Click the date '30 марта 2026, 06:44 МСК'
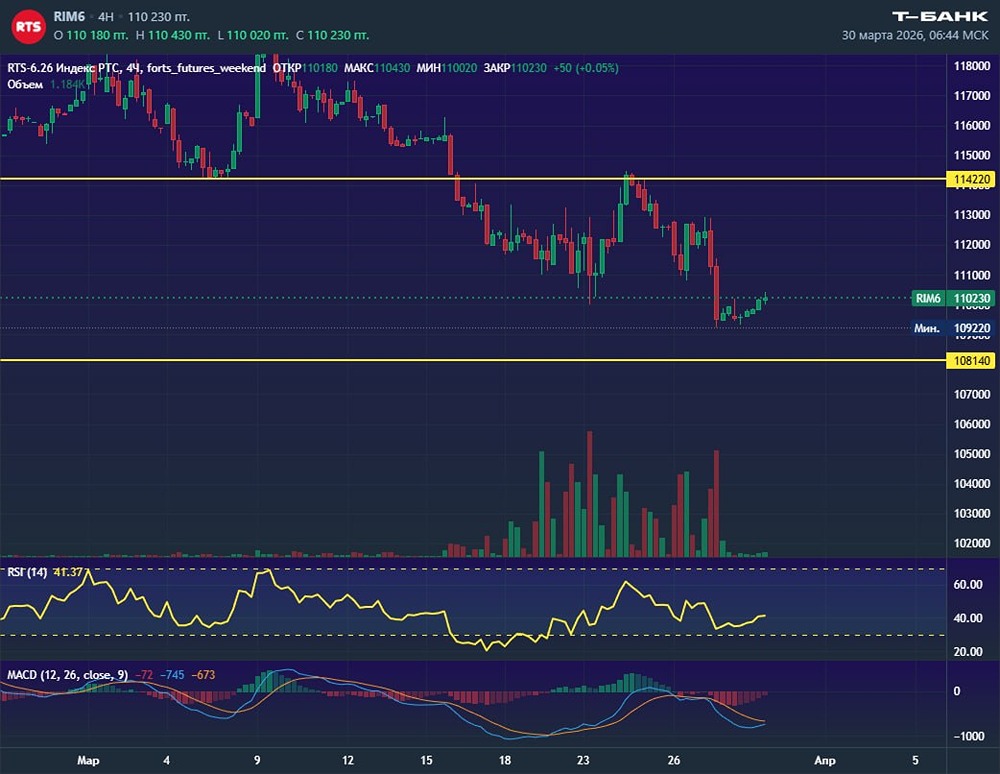Image resolution: width=1000 pixels, height=774 pixels. pyautogui.click(x=915, y=35)
